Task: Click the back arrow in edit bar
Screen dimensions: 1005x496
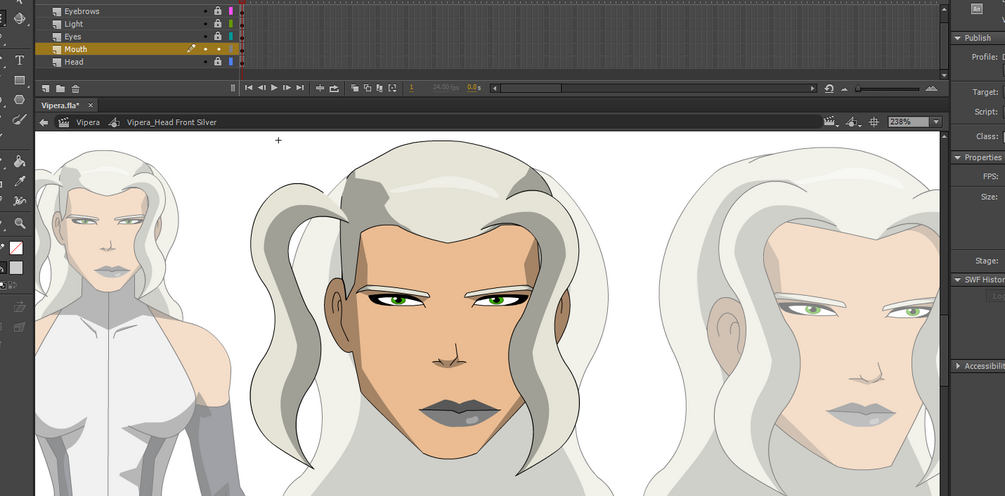Action: [44, 122]
